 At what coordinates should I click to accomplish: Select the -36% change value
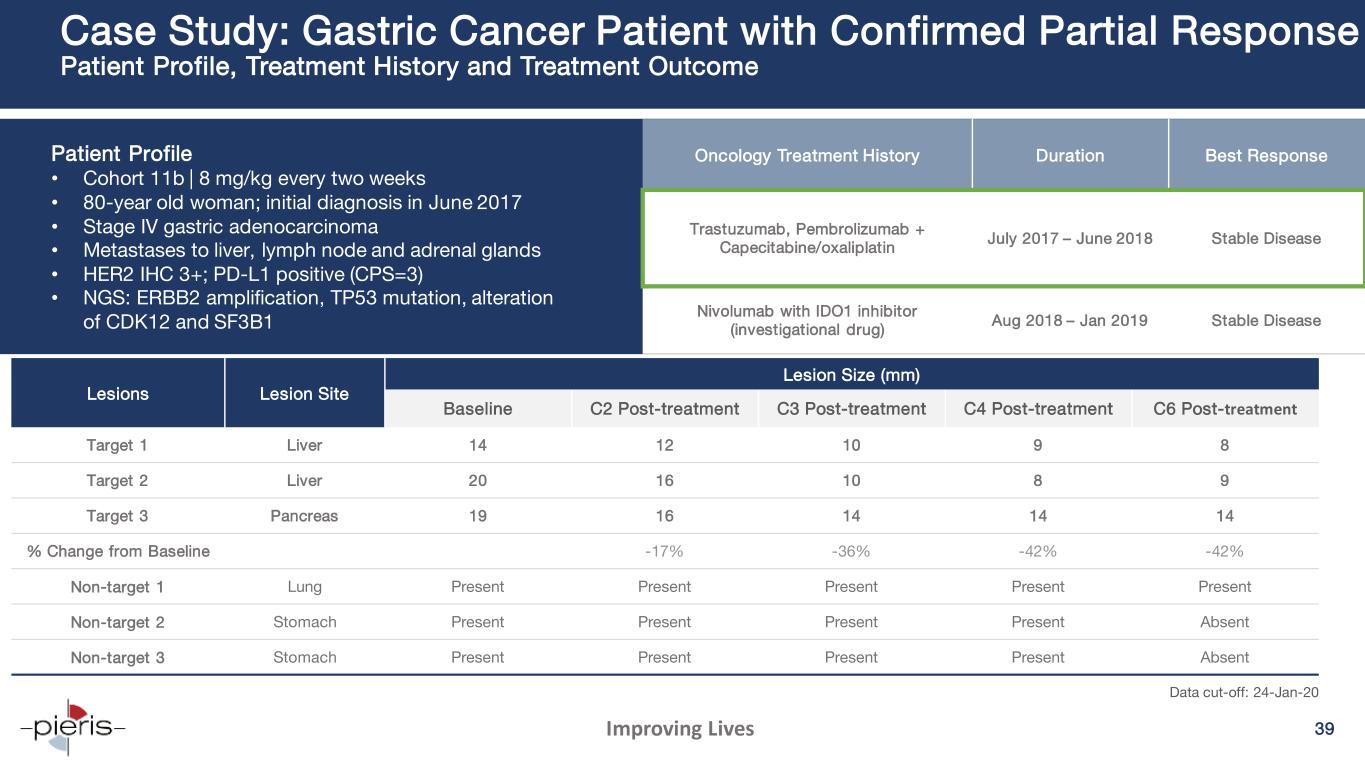click(x=851, y=551)
